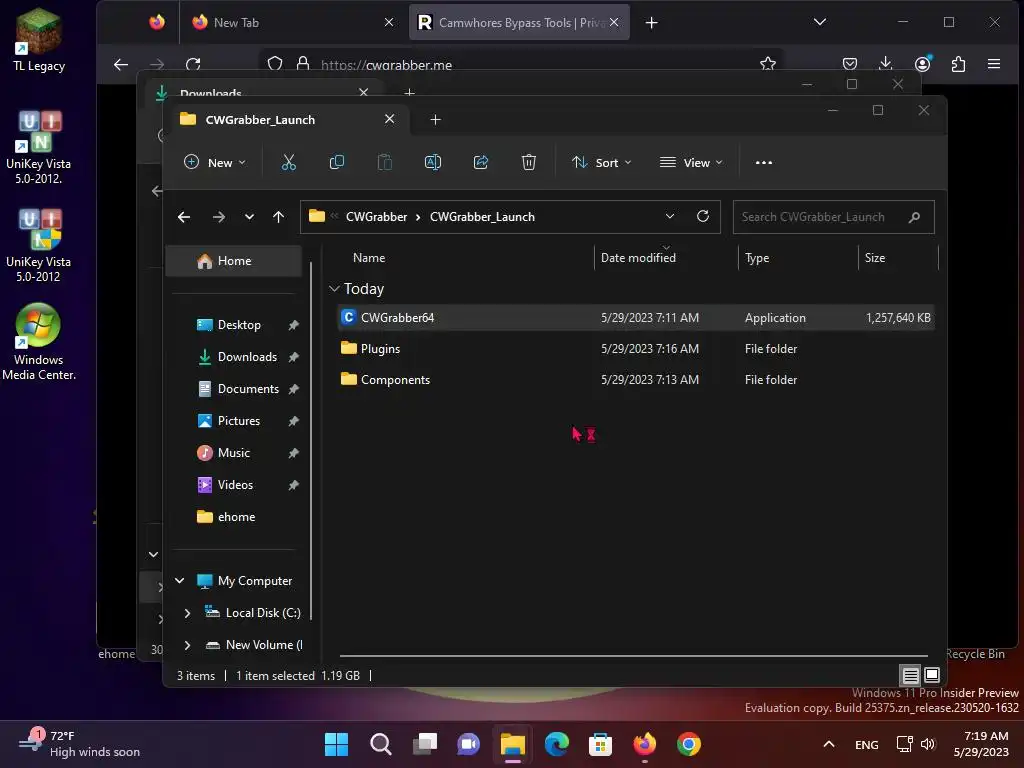Click the Cut scissors icon in Explorer toolbar
Image resolution: width=1024 pixels, height=768 pixels.
289,163
